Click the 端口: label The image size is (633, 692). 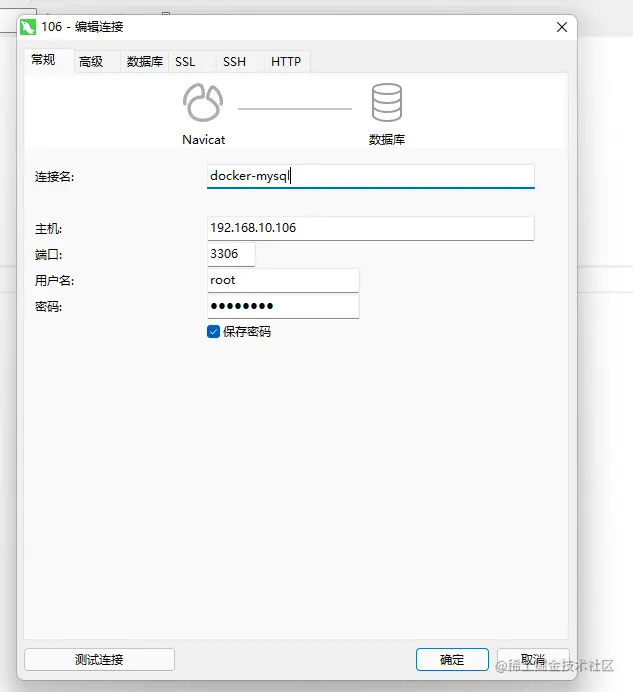pyautogui.click(x=48, y=255)
